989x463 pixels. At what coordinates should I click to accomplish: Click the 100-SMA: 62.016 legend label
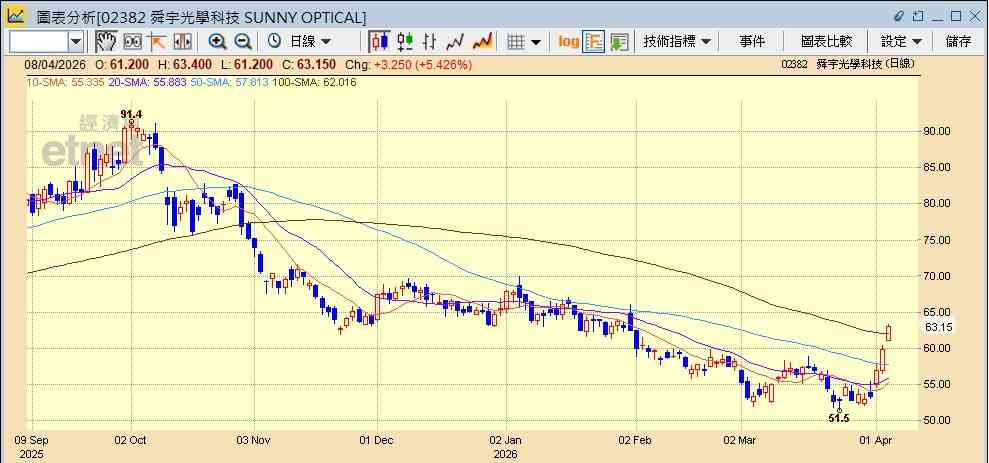315,82
